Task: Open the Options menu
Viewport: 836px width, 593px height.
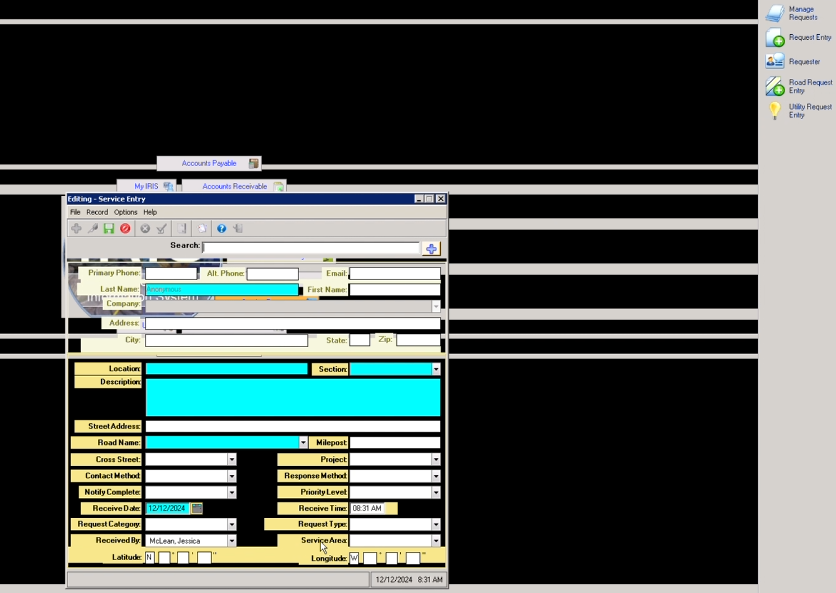Action: [126, 212]
